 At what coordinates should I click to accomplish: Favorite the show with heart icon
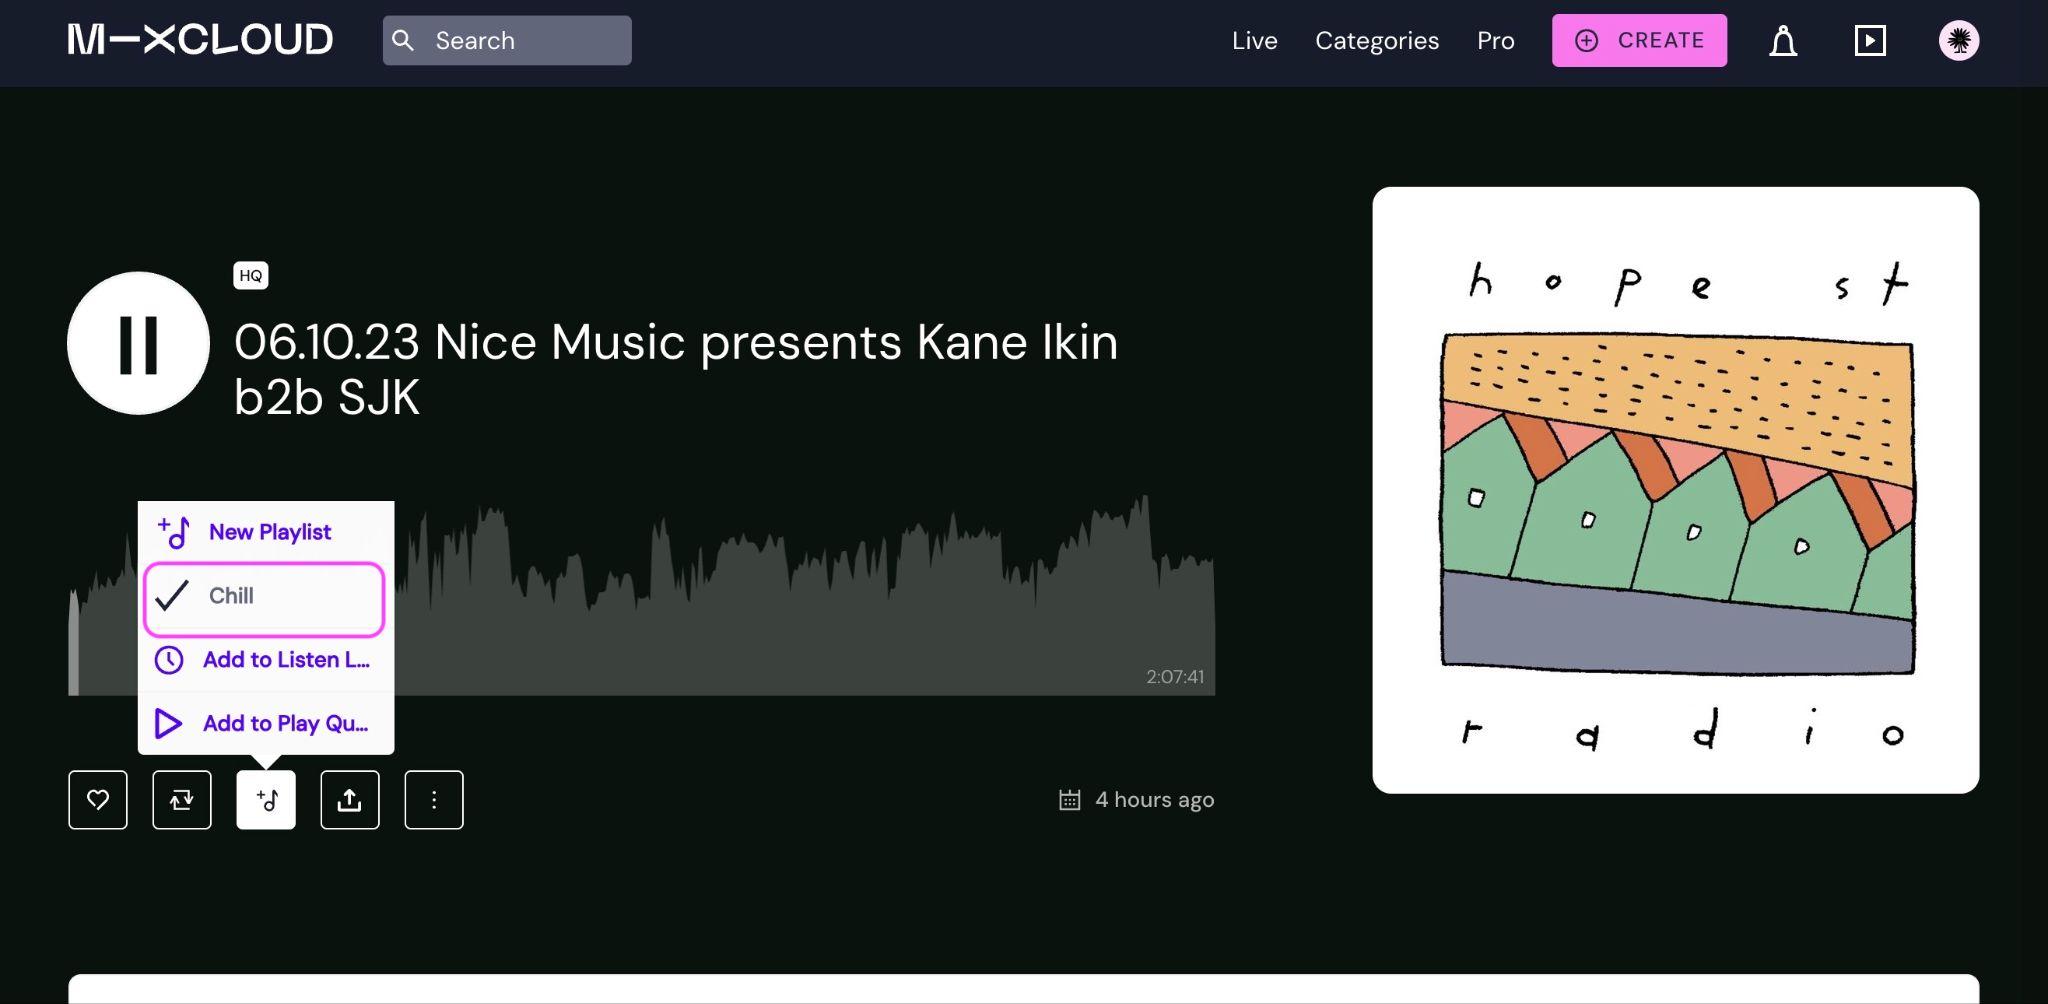pyautogui.click(x=98, y=800)
